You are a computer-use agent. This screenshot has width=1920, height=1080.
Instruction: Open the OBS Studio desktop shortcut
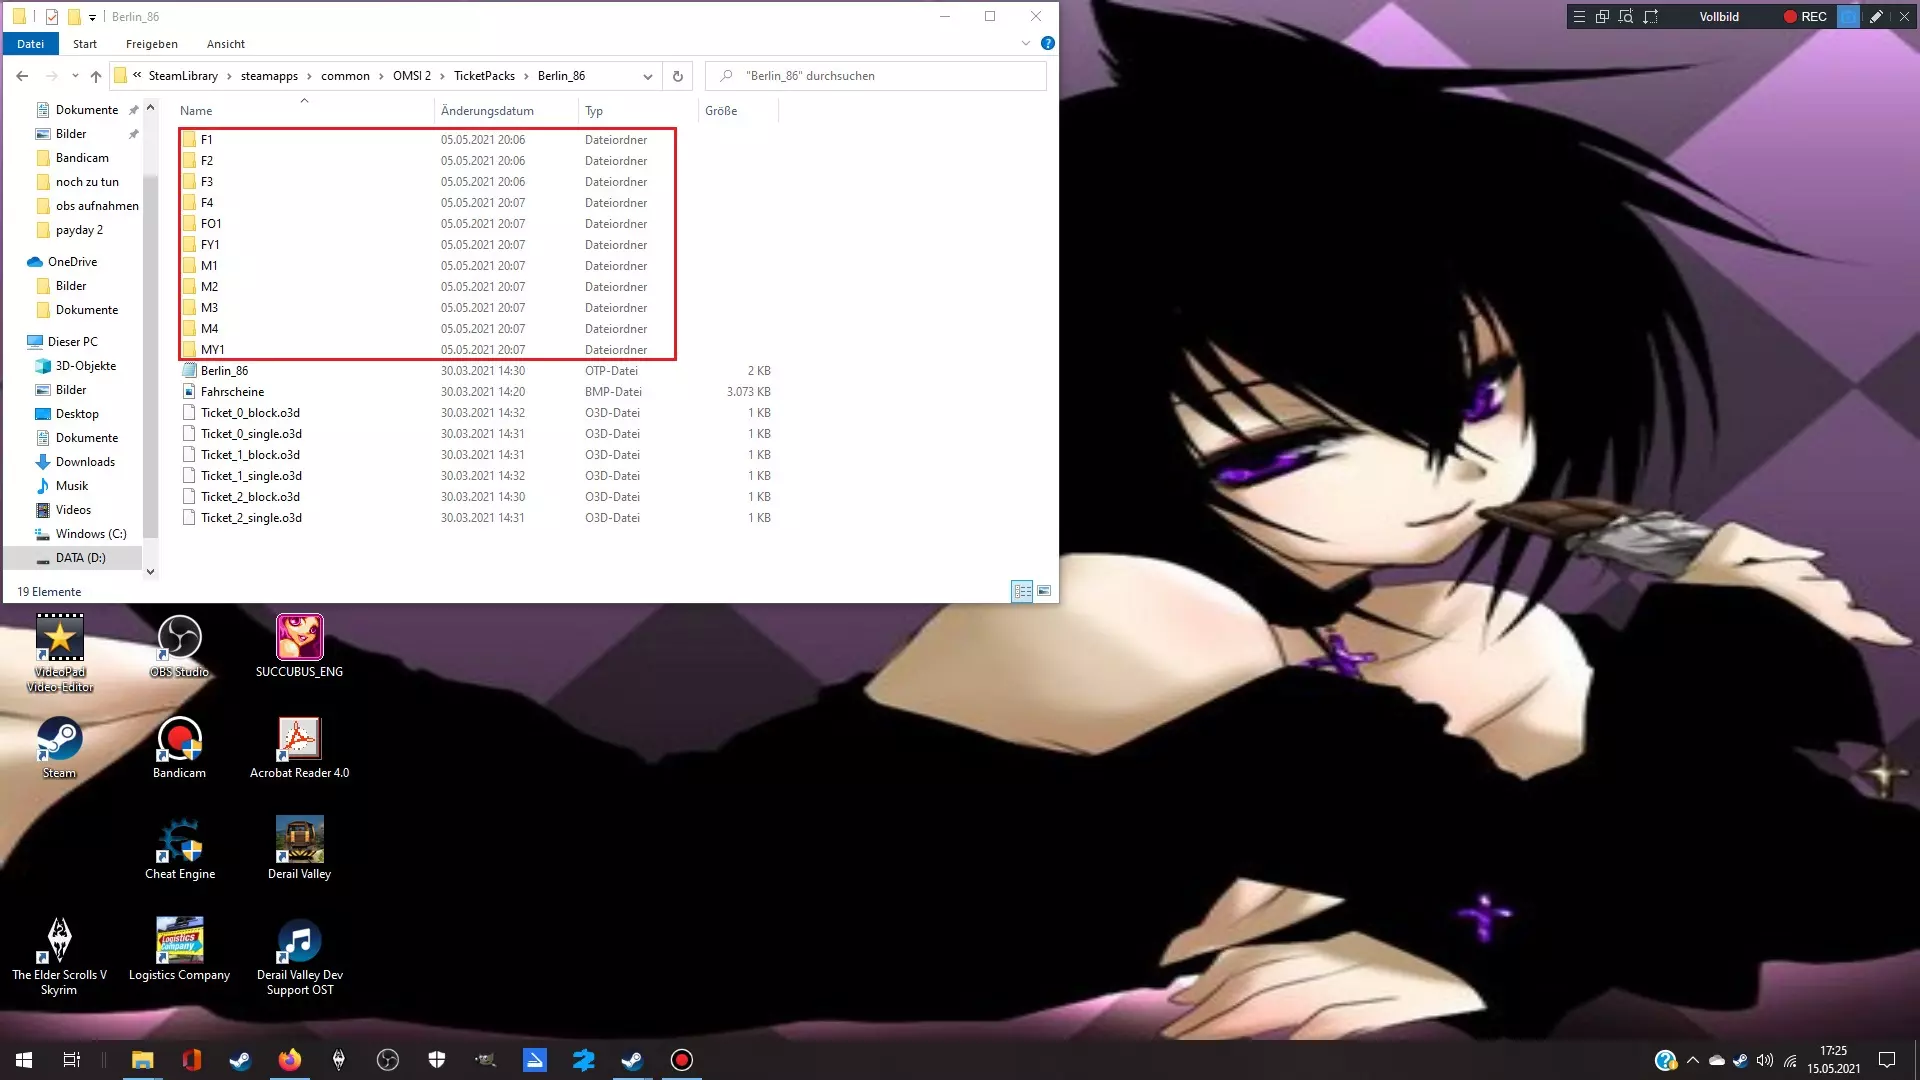180,645
